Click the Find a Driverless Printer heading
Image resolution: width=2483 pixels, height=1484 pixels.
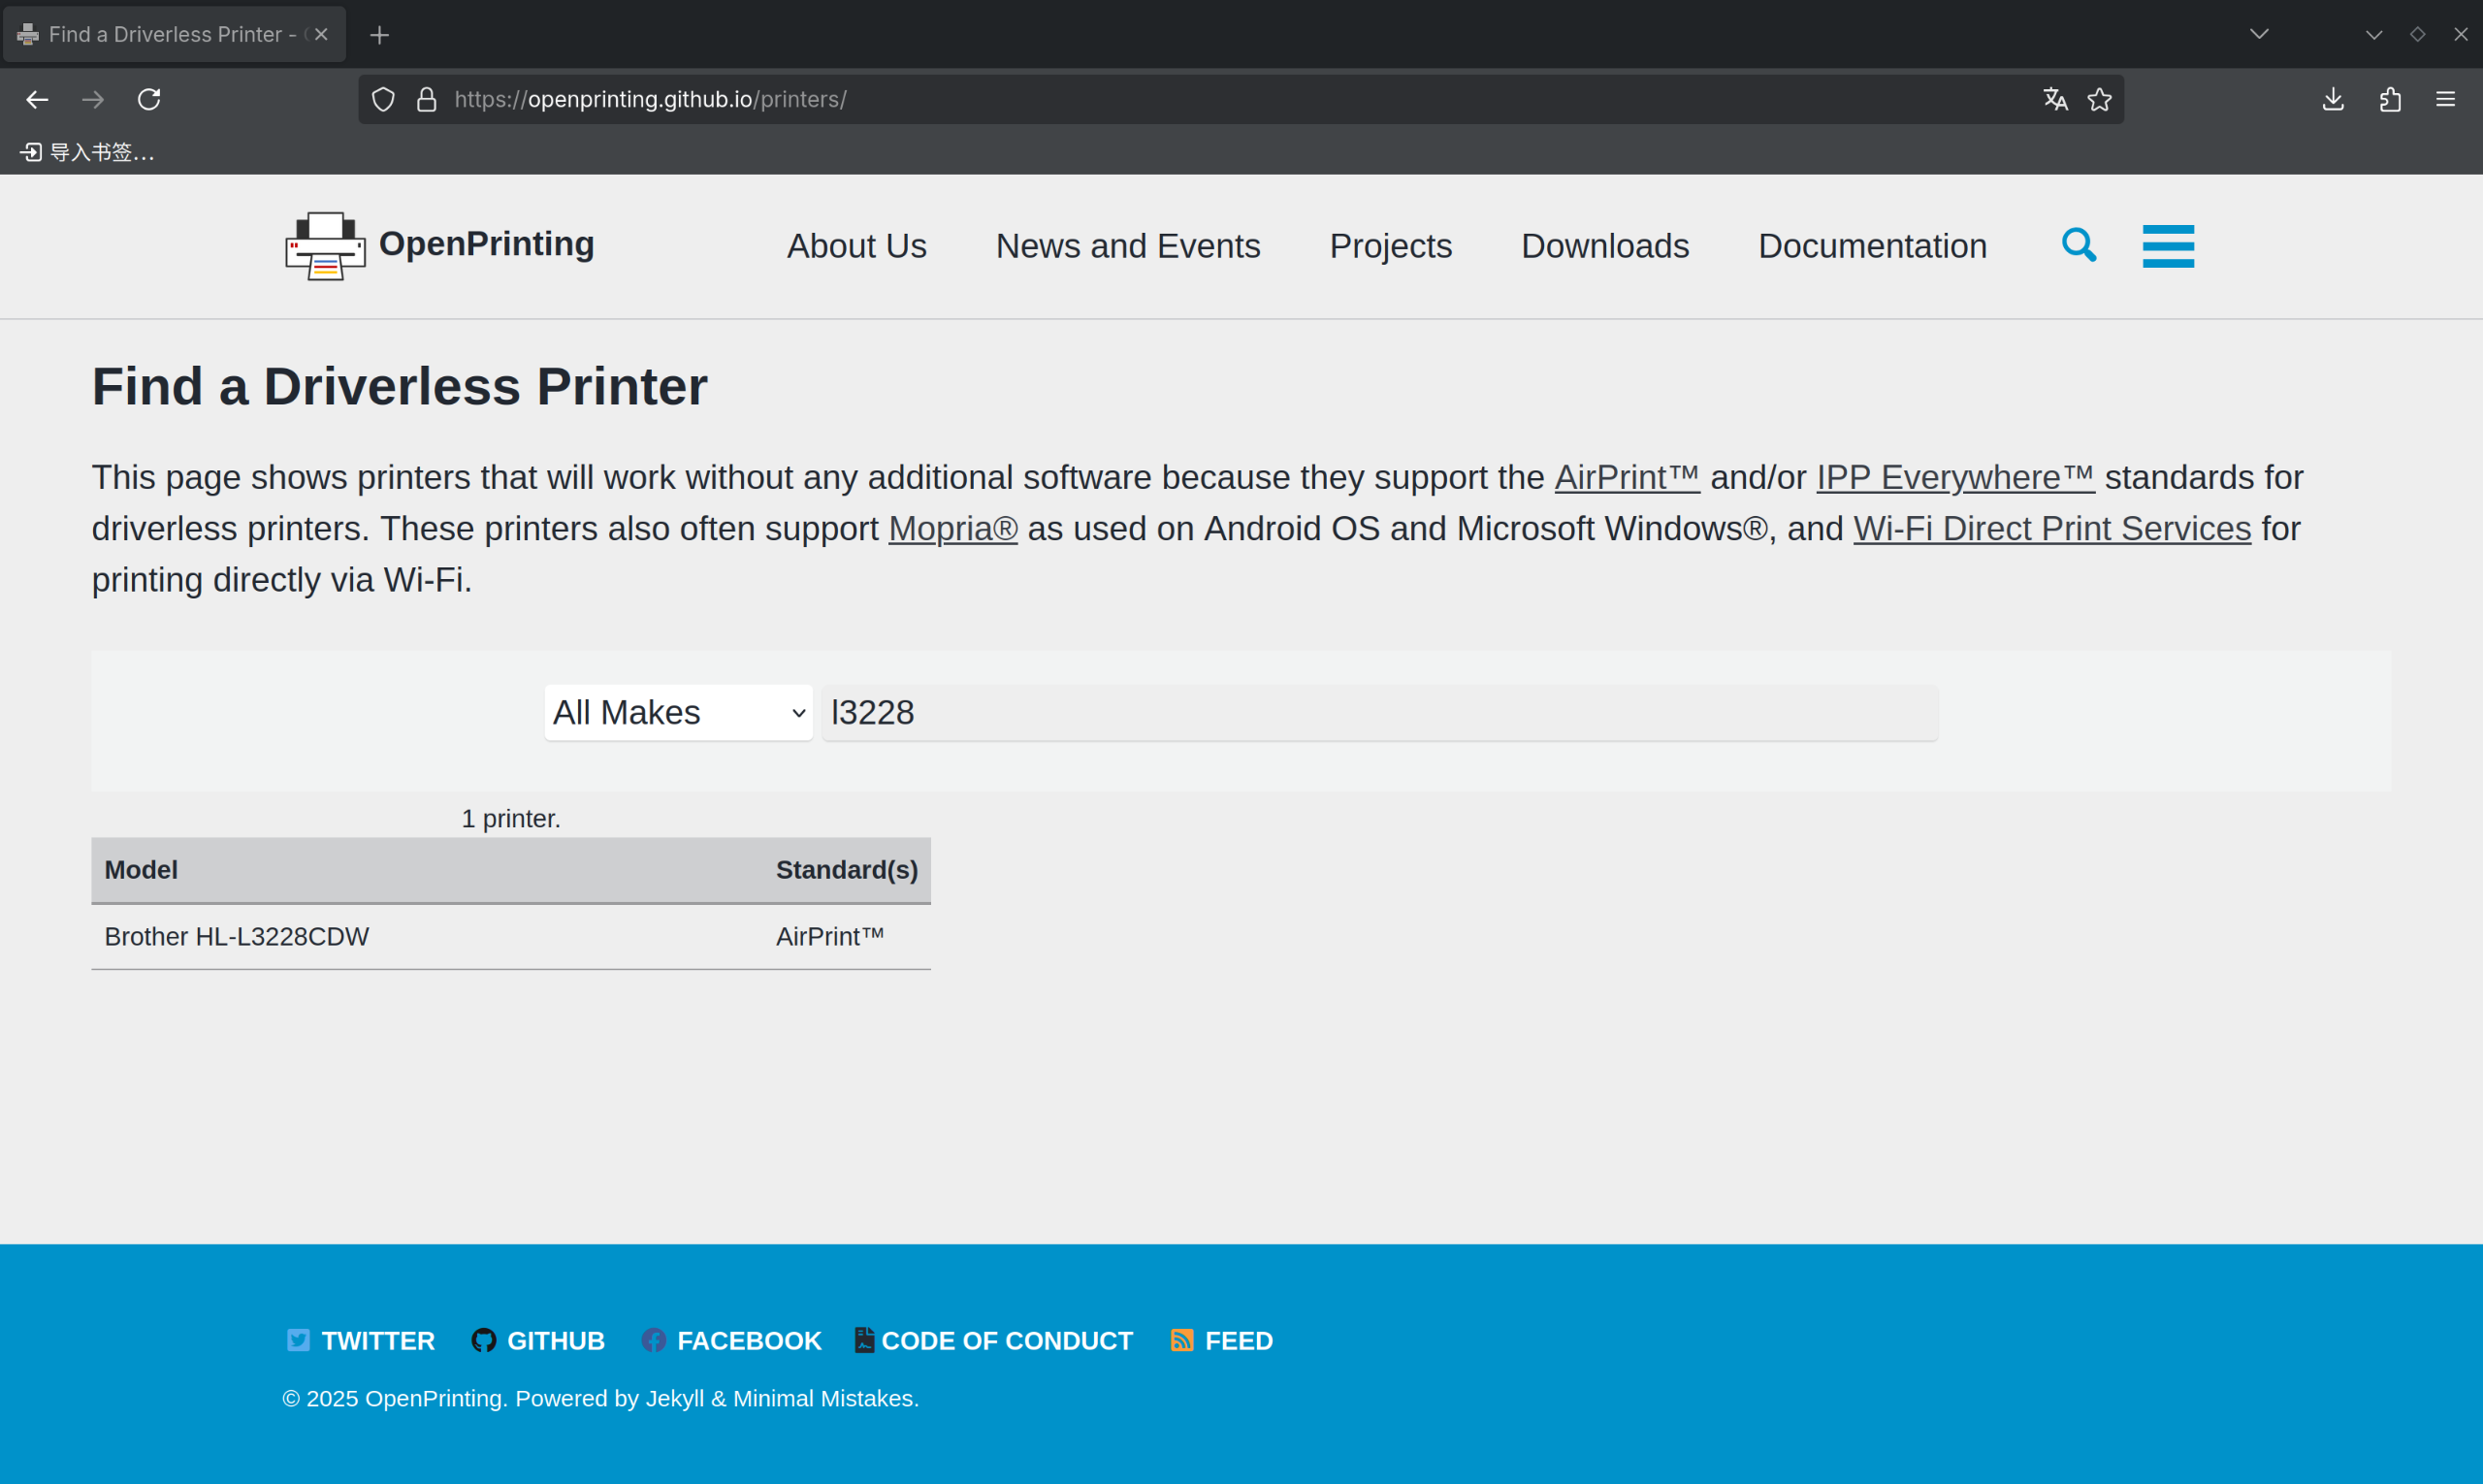[x=400, y=386]
